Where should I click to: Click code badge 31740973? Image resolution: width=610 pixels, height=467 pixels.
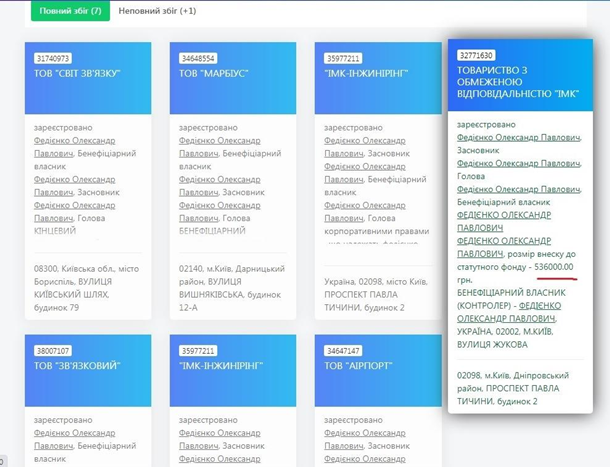52,59
